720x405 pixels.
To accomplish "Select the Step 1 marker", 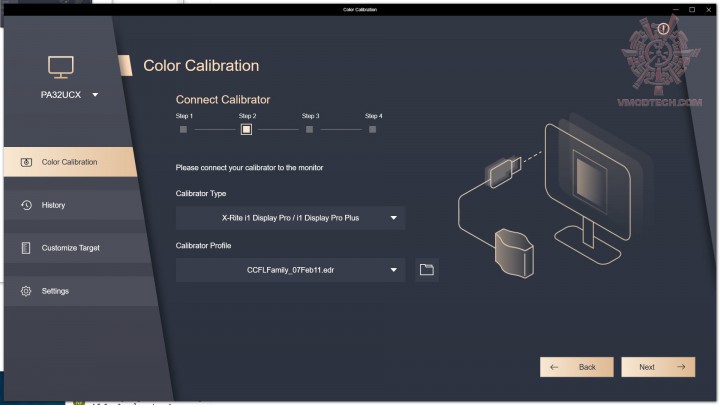I will click(183, 129).
